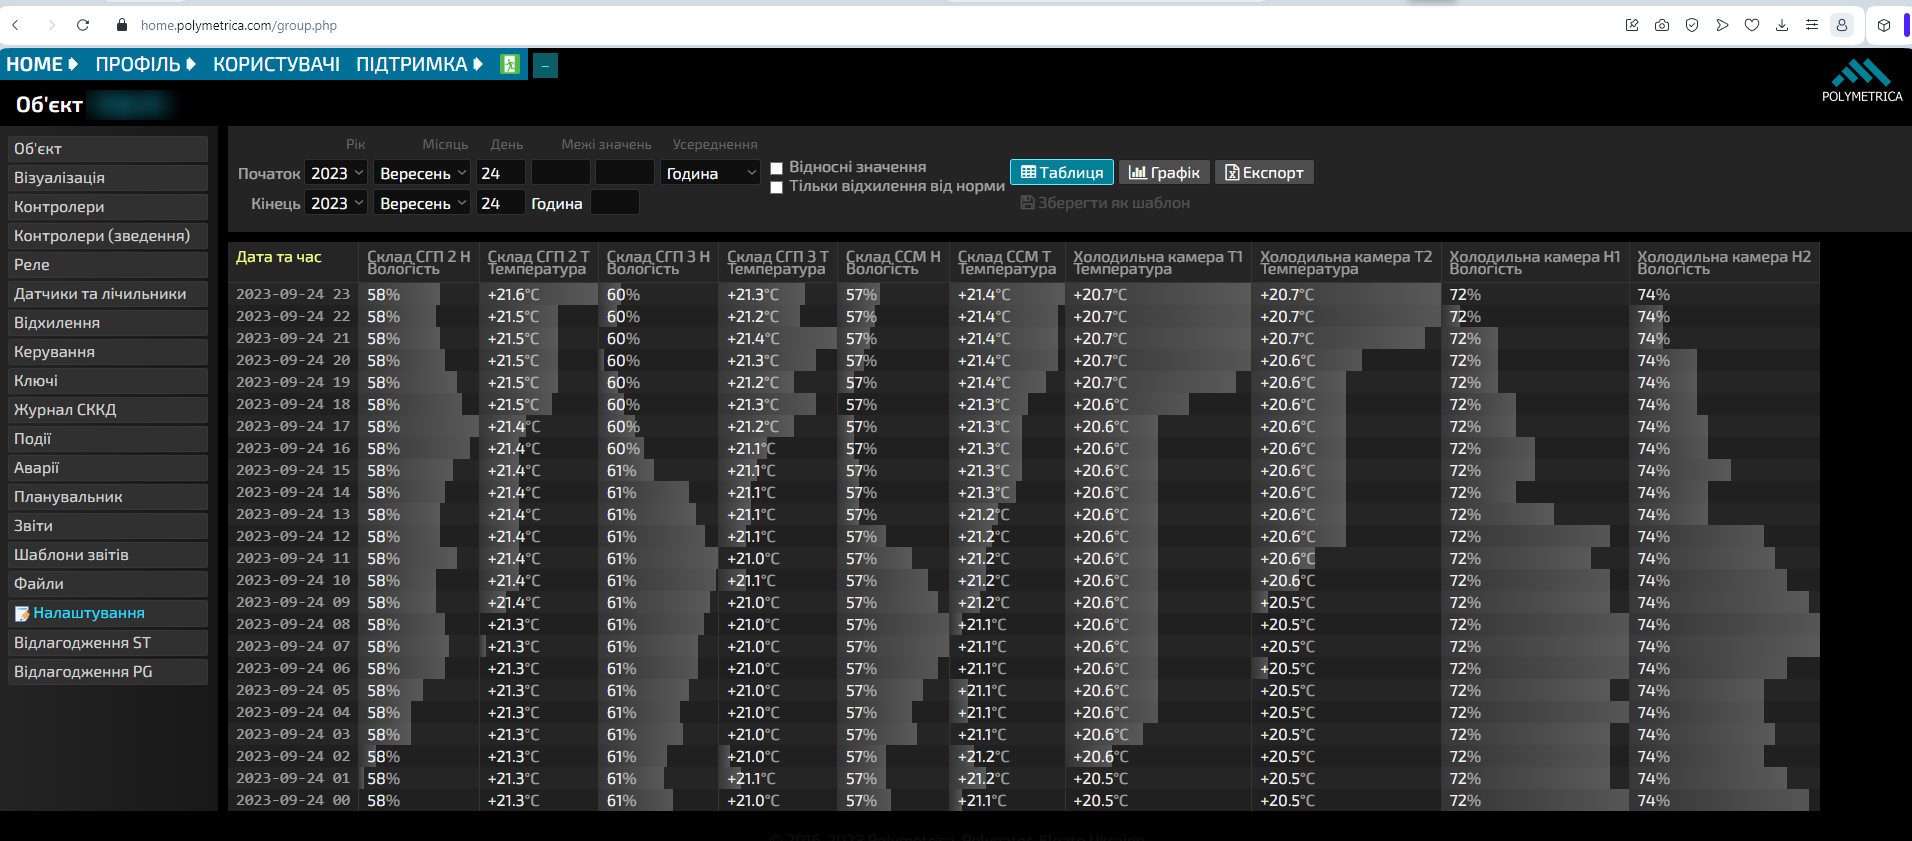Open Відлагодження PG in the sidebar

coord(108,672)
